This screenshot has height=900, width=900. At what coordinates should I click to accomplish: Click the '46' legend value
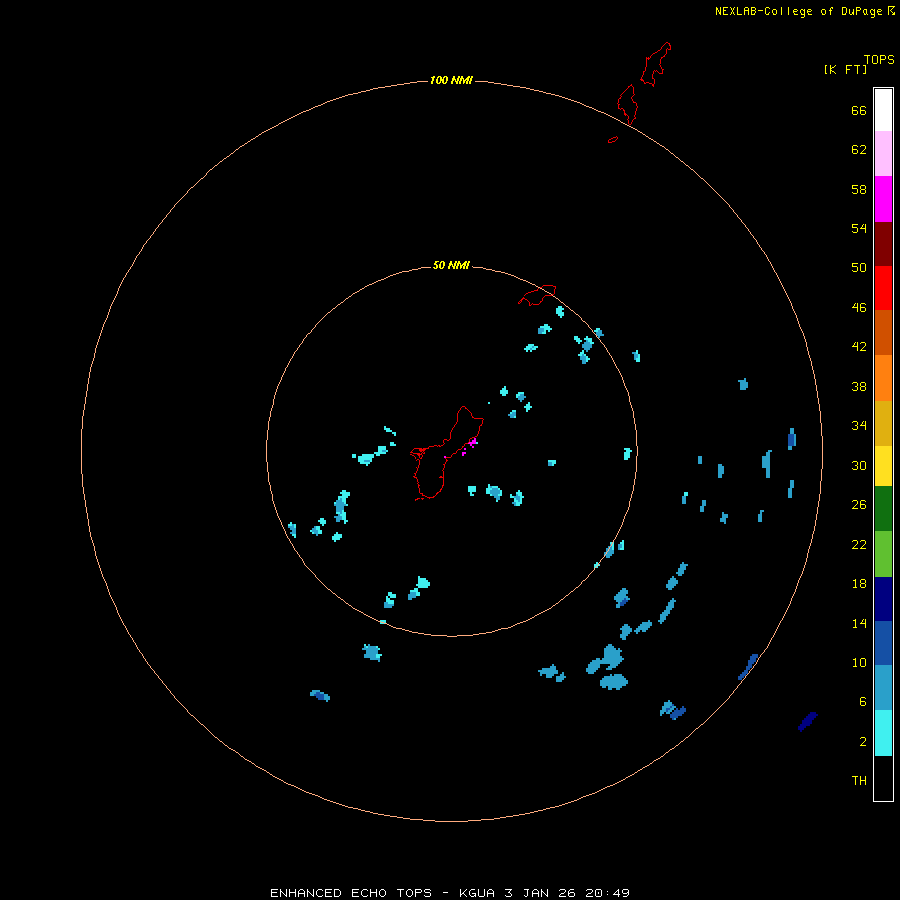point(859,308)
